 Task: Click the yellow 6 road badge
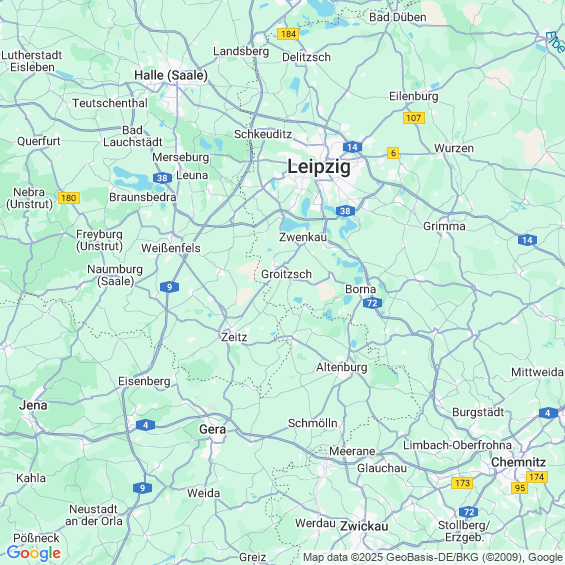point(393,153)
